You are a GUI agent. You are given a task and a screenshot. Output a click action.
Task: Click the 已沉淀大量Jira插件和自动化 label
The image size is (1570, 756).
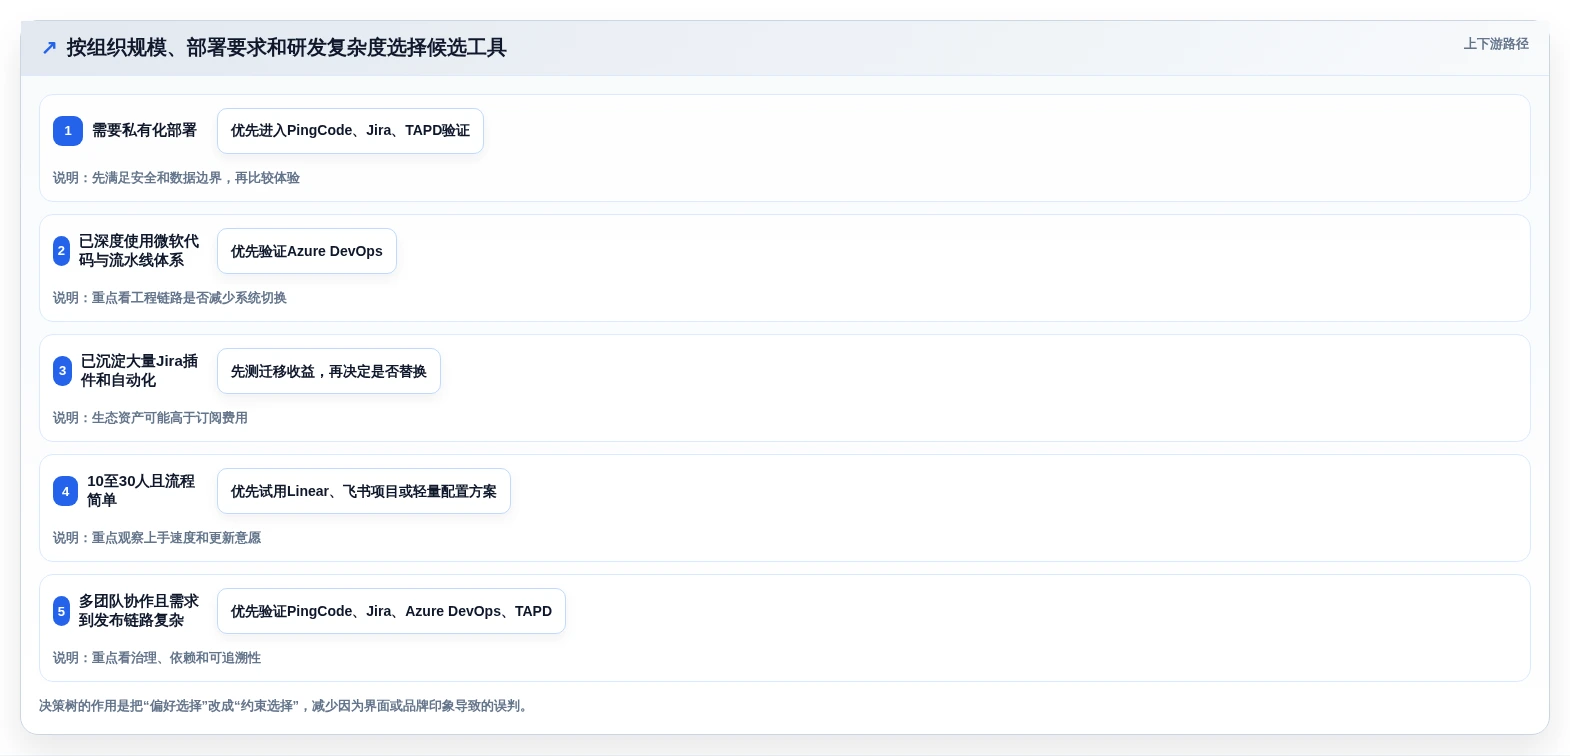(139, 371)
